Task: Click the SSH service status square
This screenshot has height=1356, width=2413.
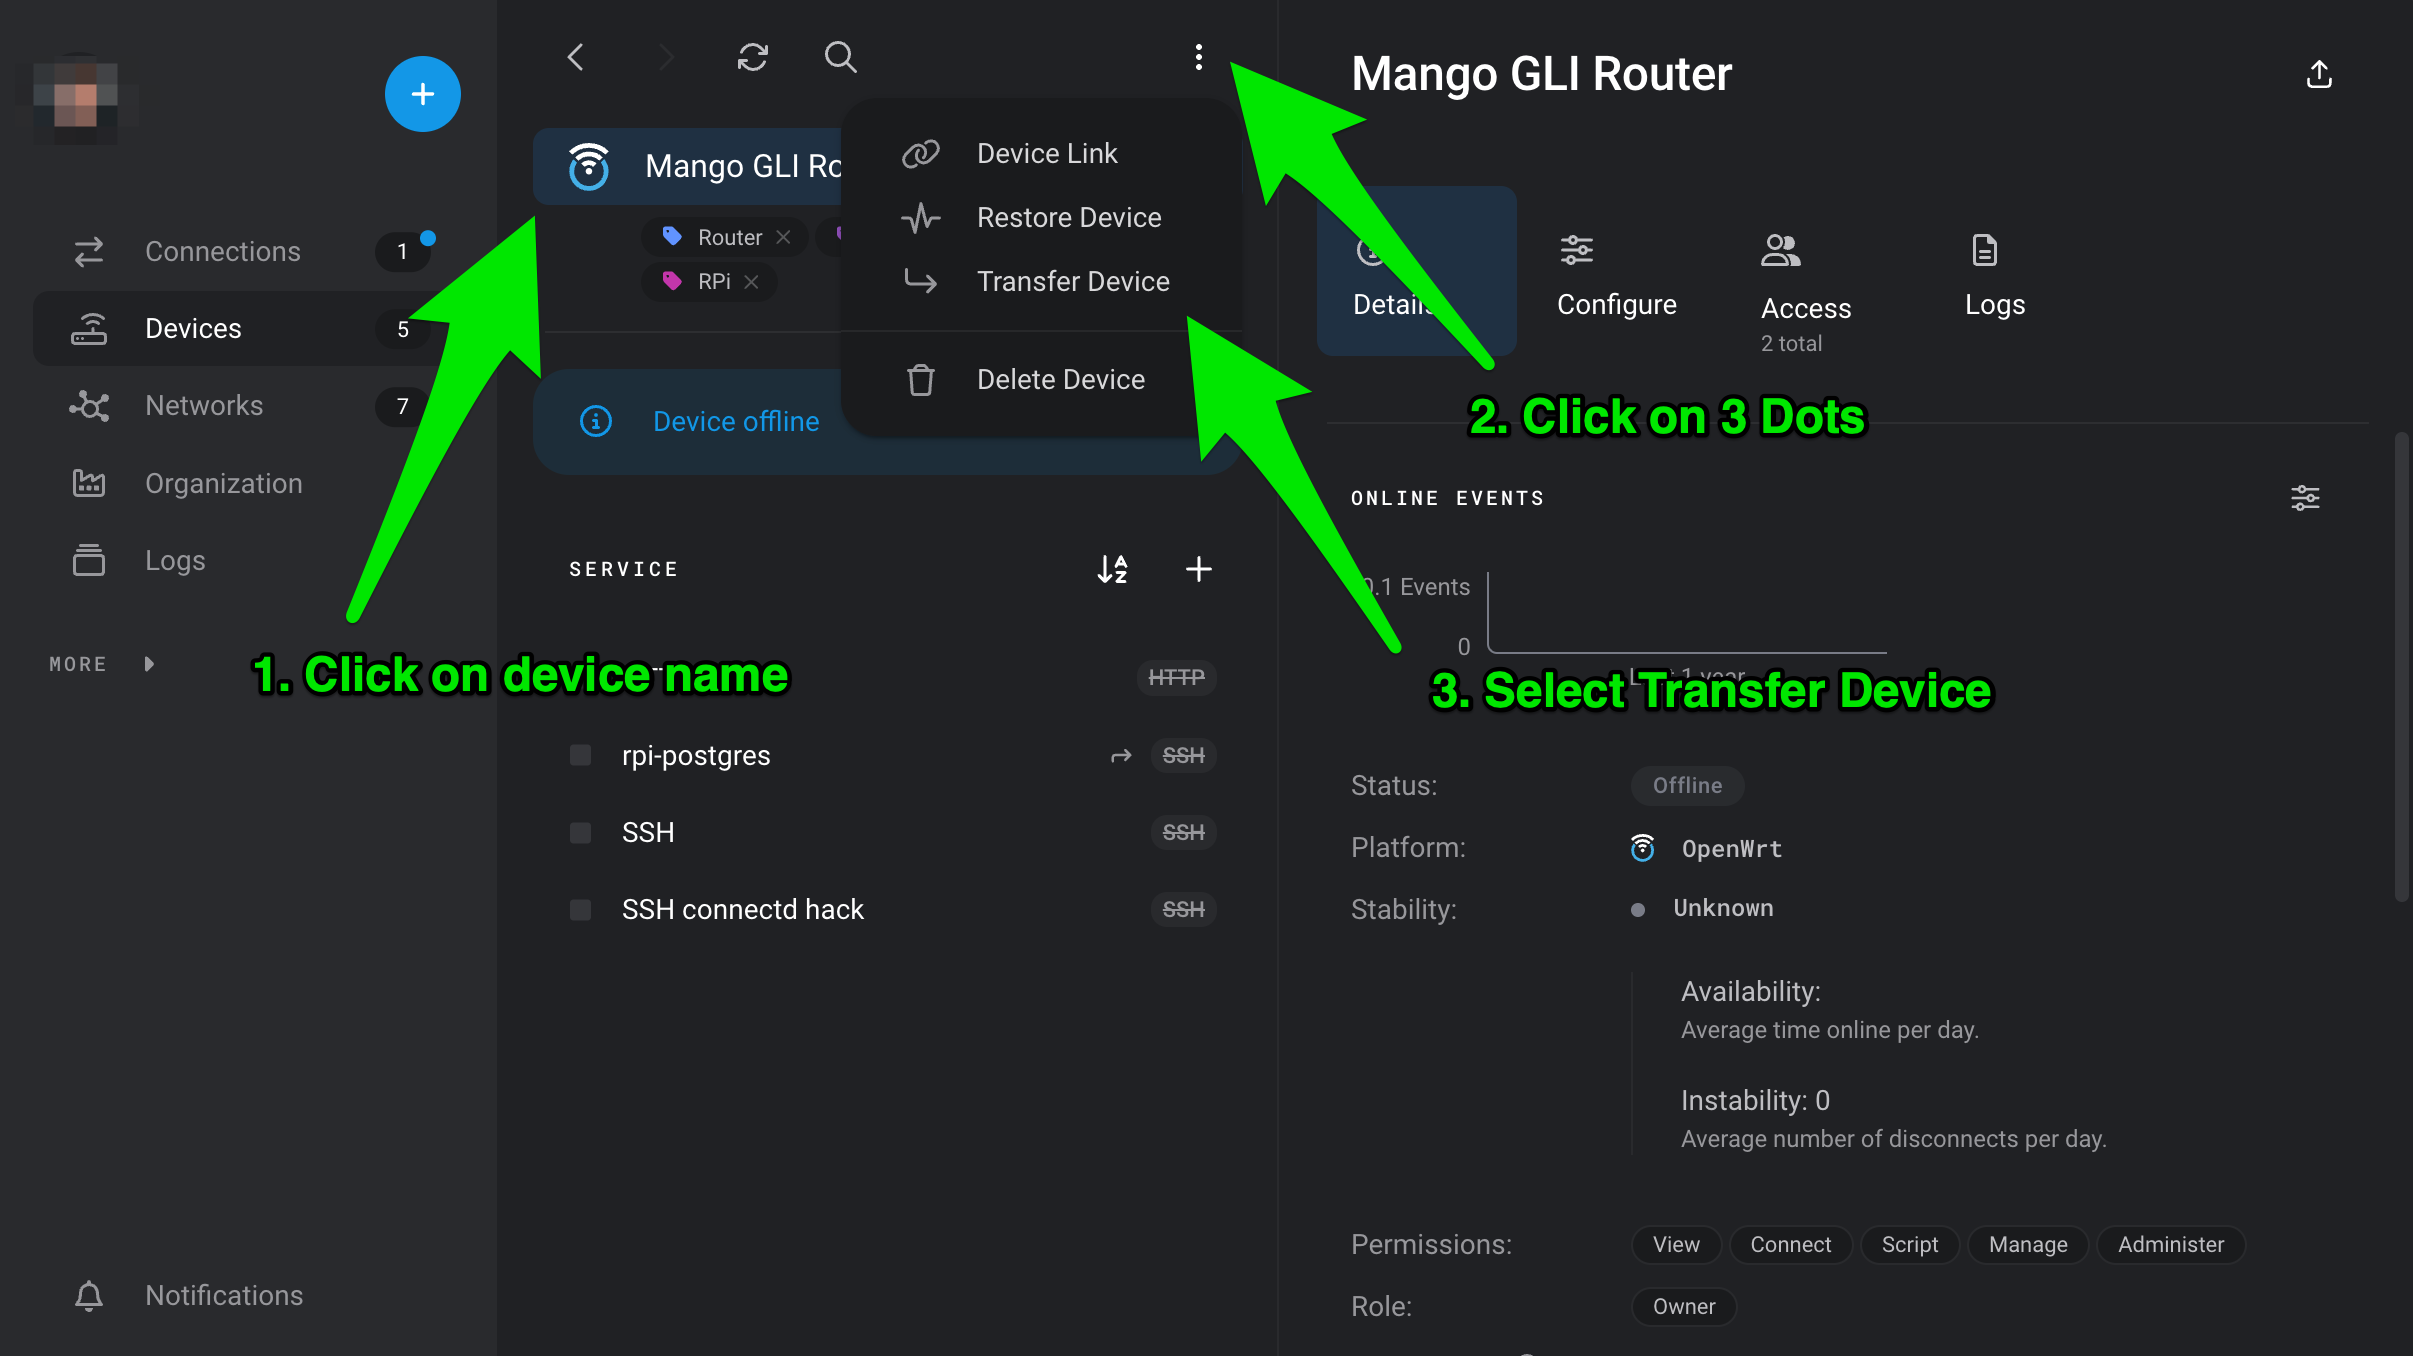Action: click(x=580, y=832)
